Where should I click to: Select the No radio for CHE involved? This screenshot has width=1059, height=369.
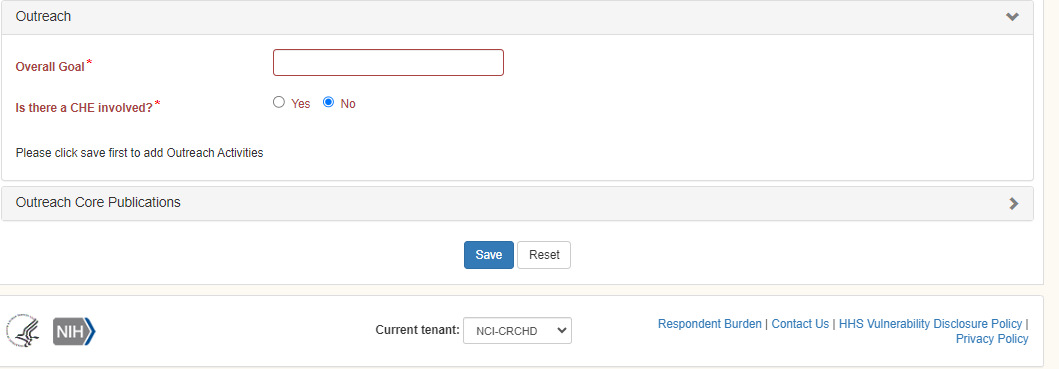tap(328, 102)
